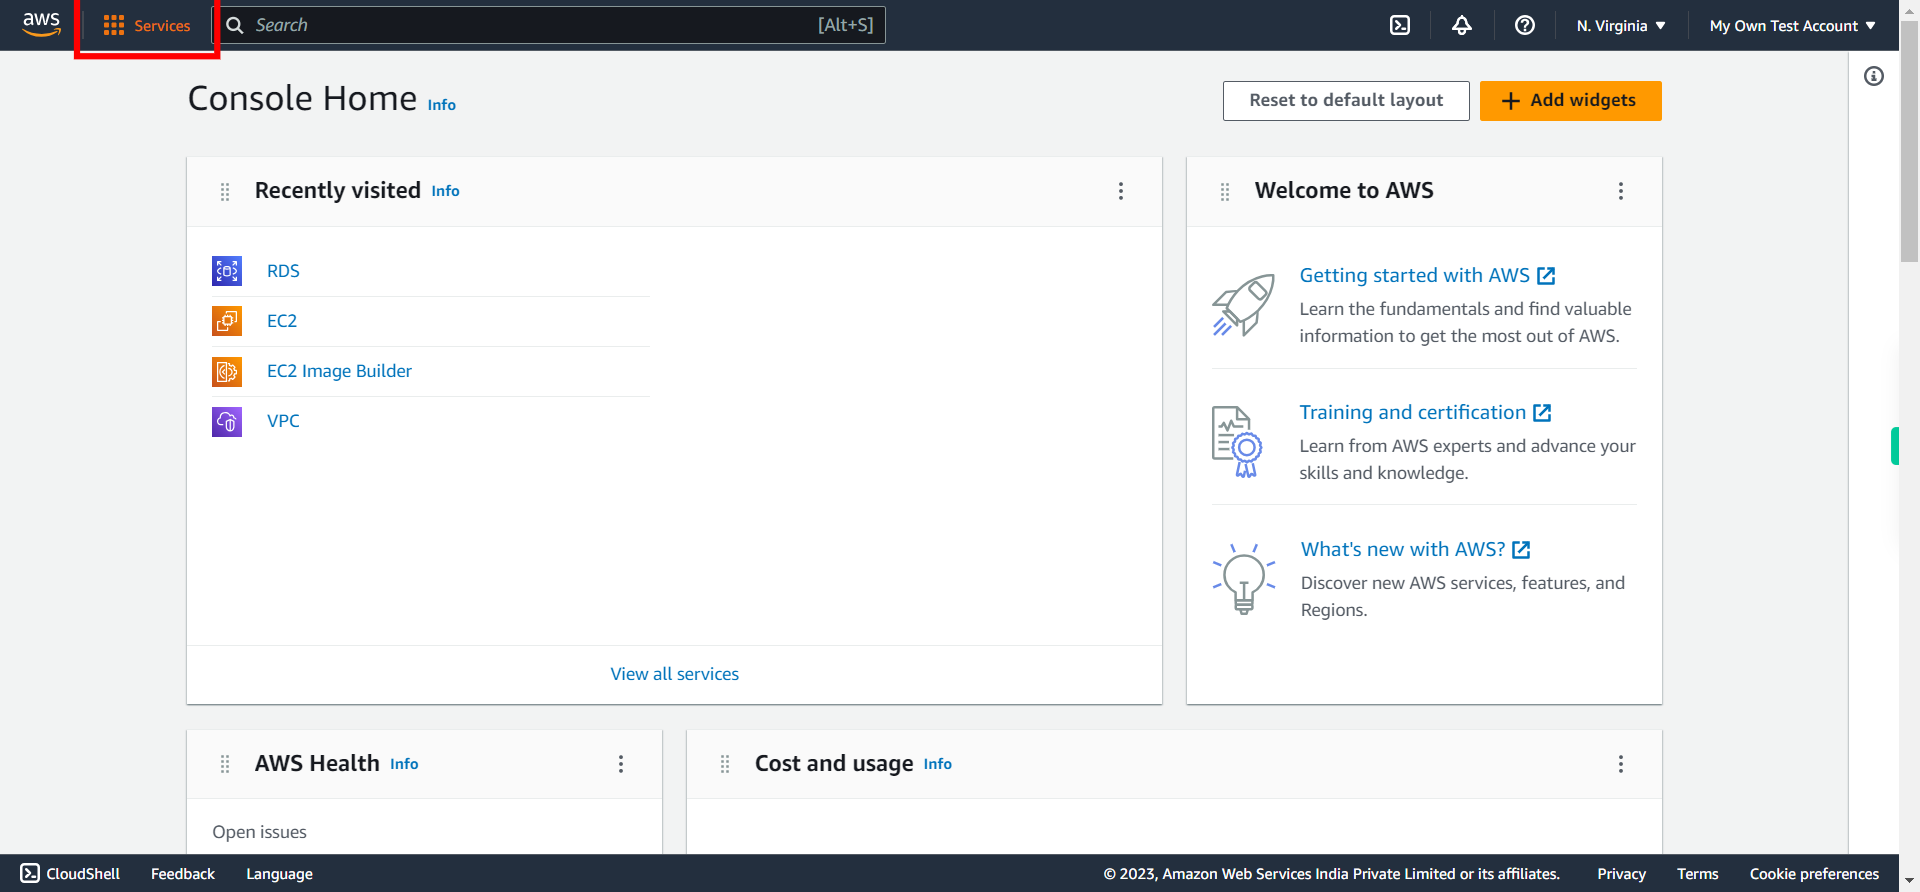The height and width of the screenshot is (892, 1920).
Task: Click Info link beside AWS Health
Action: click(x=404, y=764)
